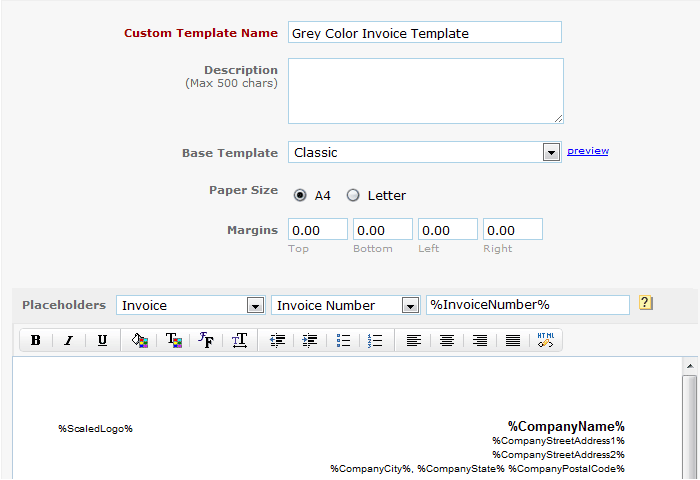Screen dimensions: 700x480
Task: Set the Left margin field
Action: pos(448,230)
